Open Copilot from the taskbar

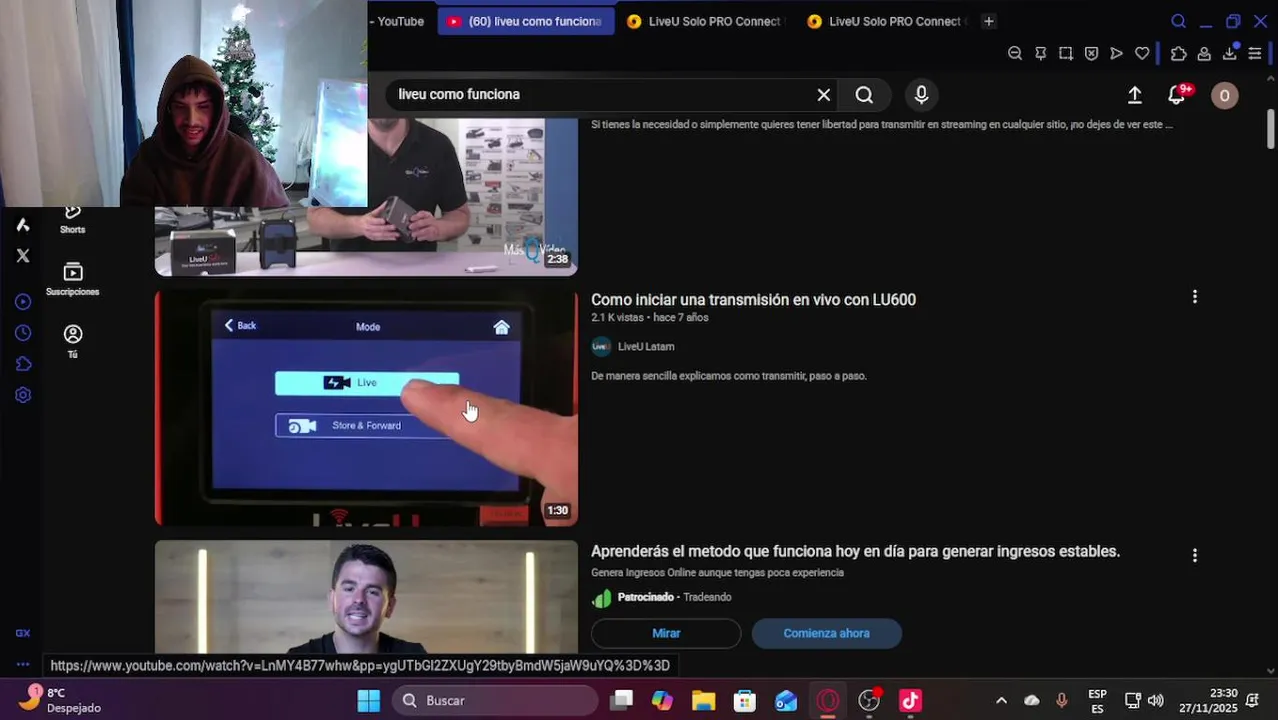coord(662,701)
